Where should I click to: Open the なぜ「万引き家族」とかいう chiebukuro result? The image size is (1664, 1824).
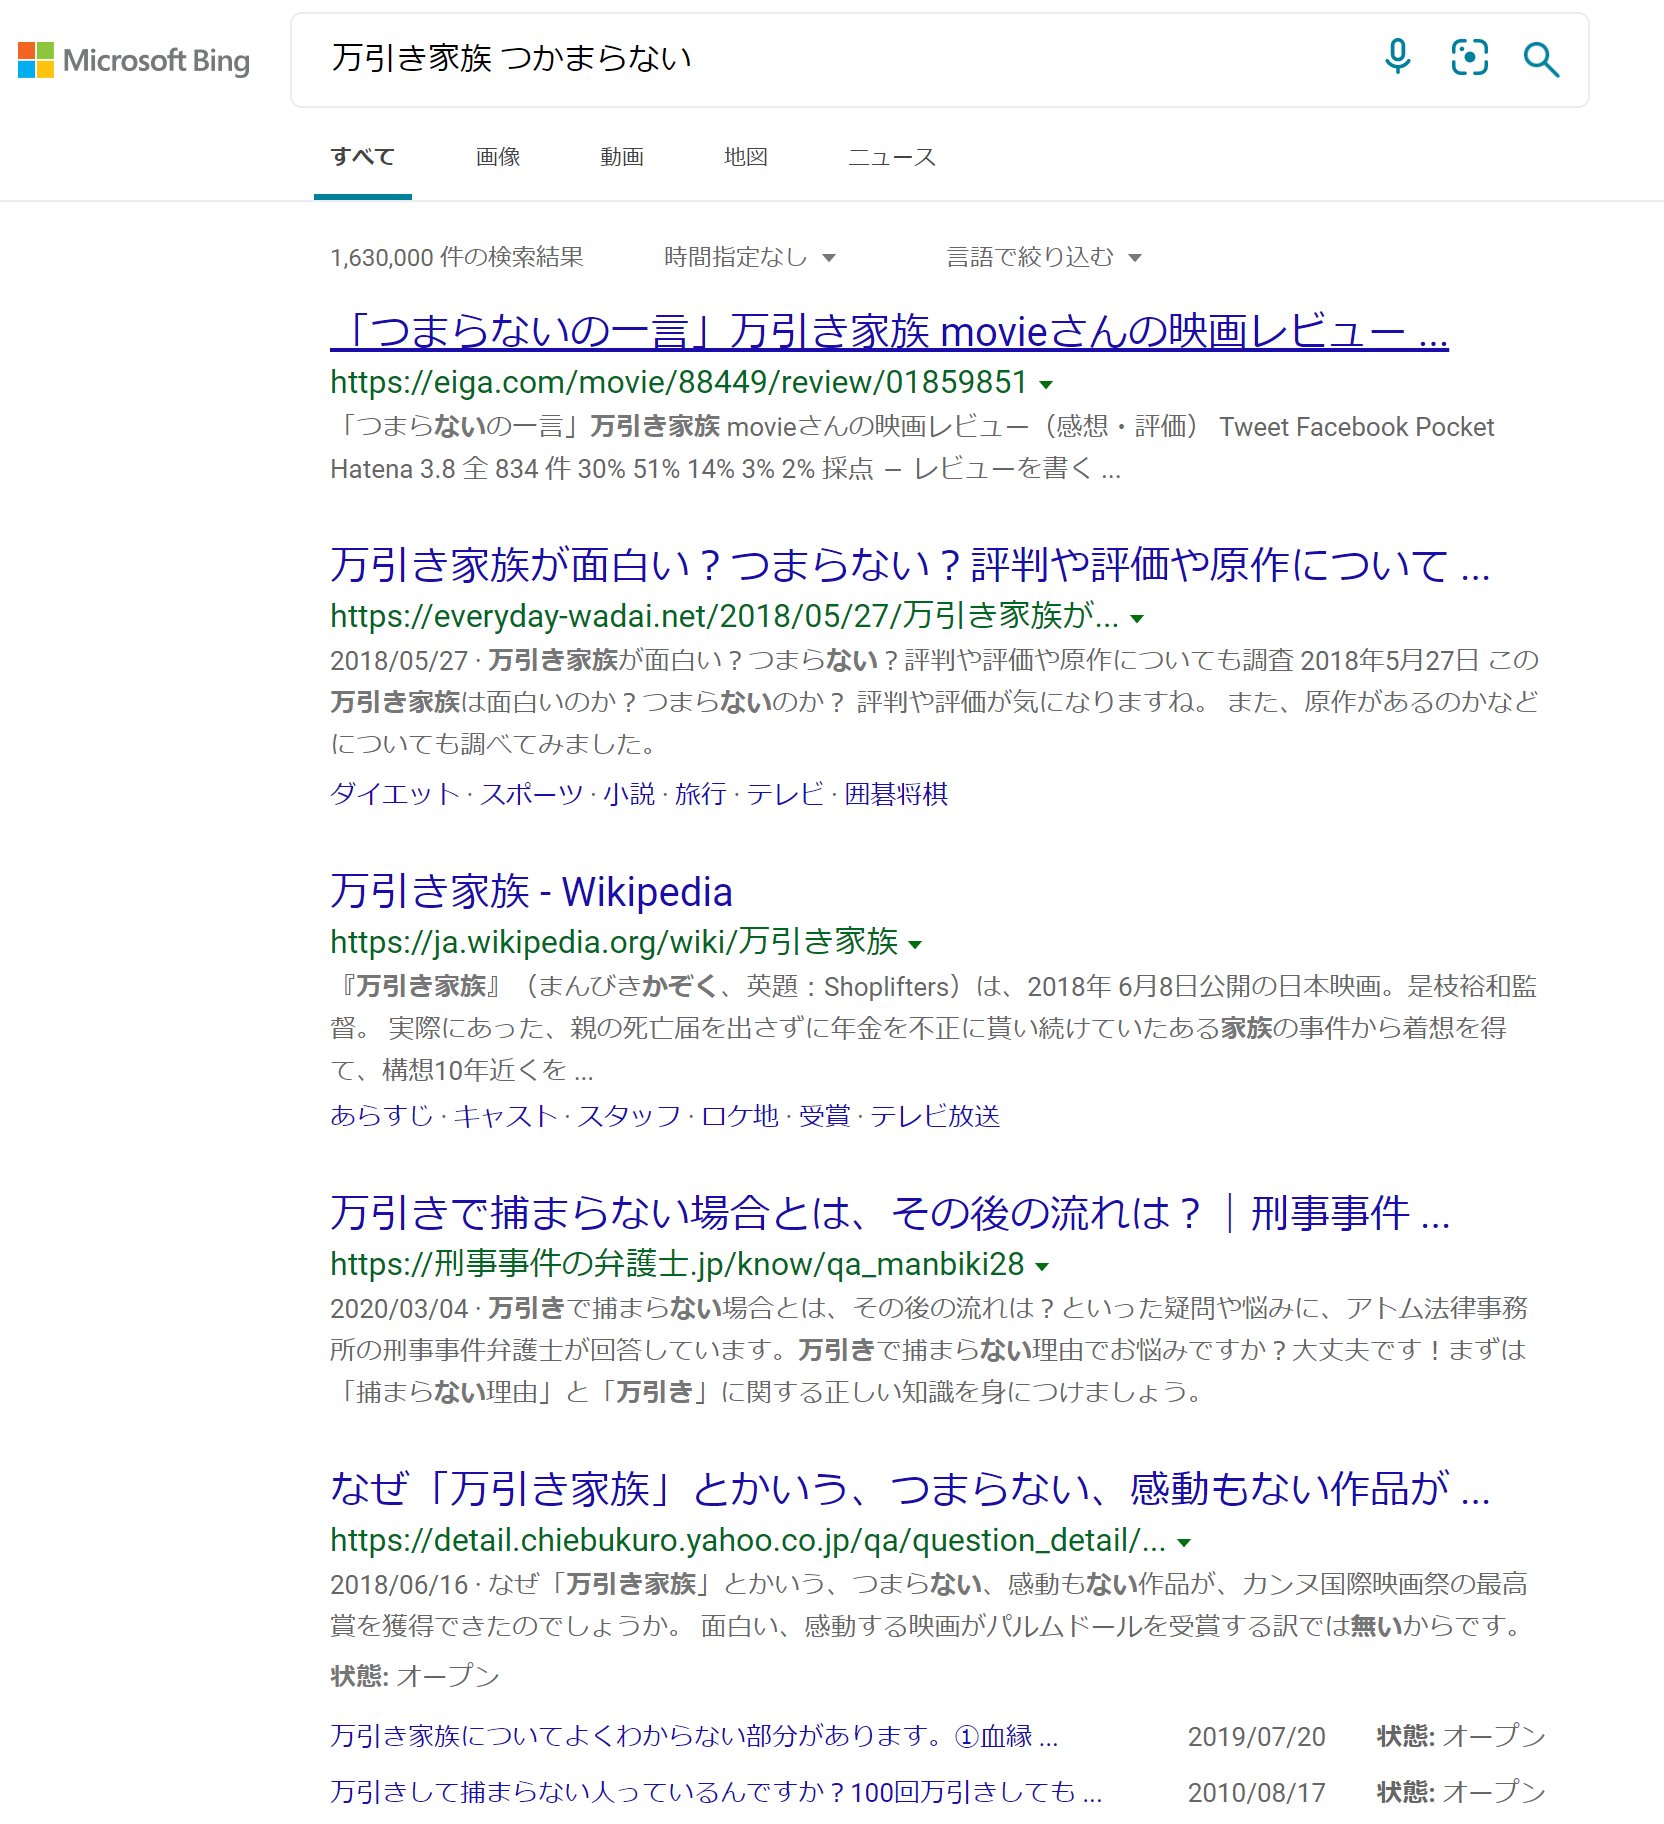(x=910, y=1489)
